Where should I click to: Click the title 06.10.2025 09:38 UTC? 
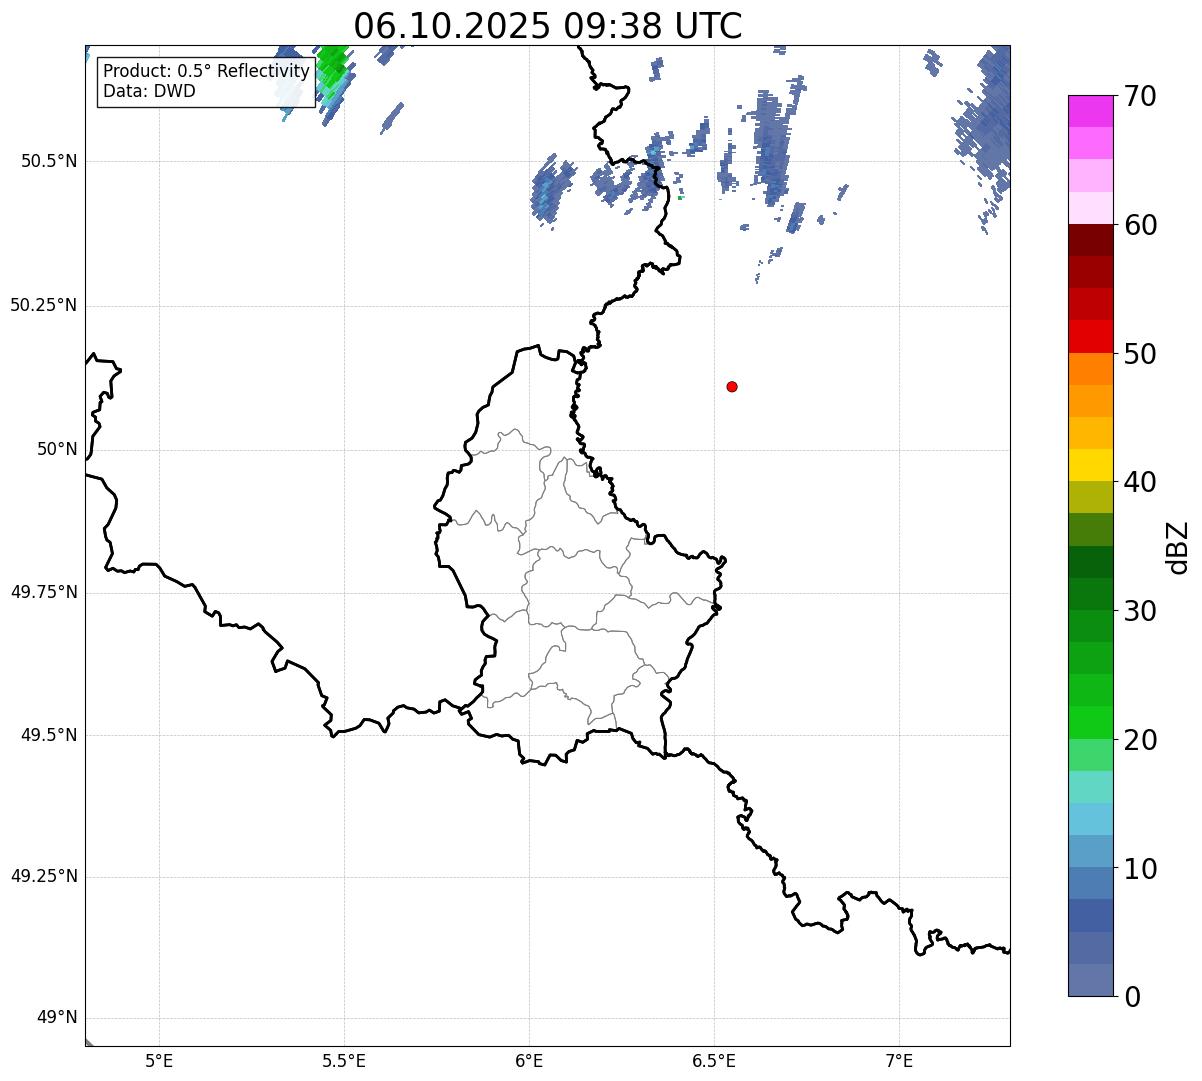tap(548, 26)
